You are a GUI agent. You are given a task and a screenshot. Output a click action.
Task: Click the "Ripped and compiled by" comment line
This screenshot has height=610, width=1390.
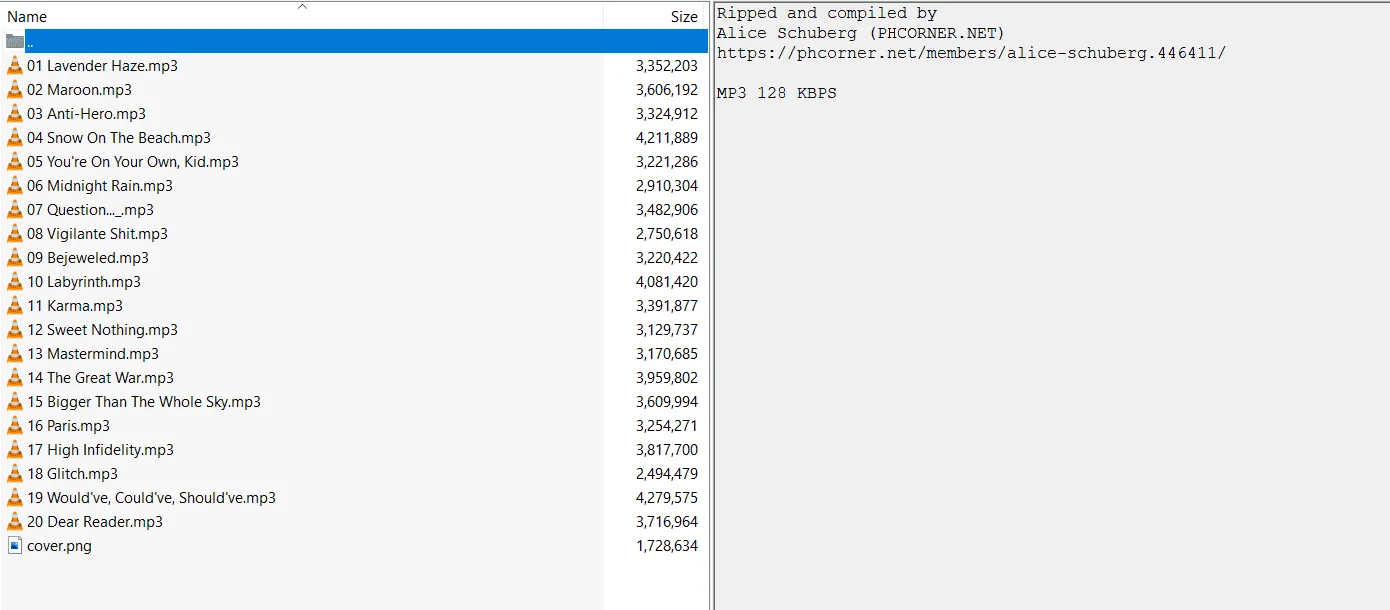[x=827, y=13]
